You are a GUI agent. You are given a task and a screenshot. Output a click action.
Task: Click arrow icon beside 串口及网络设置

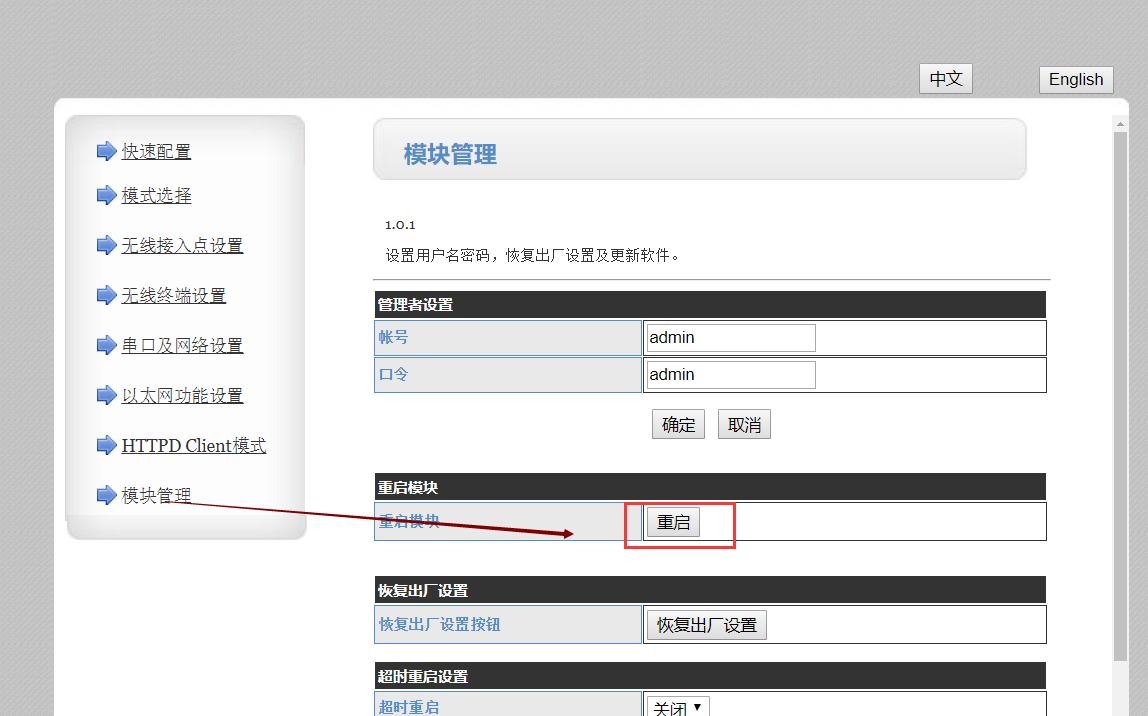pos(106,345)
